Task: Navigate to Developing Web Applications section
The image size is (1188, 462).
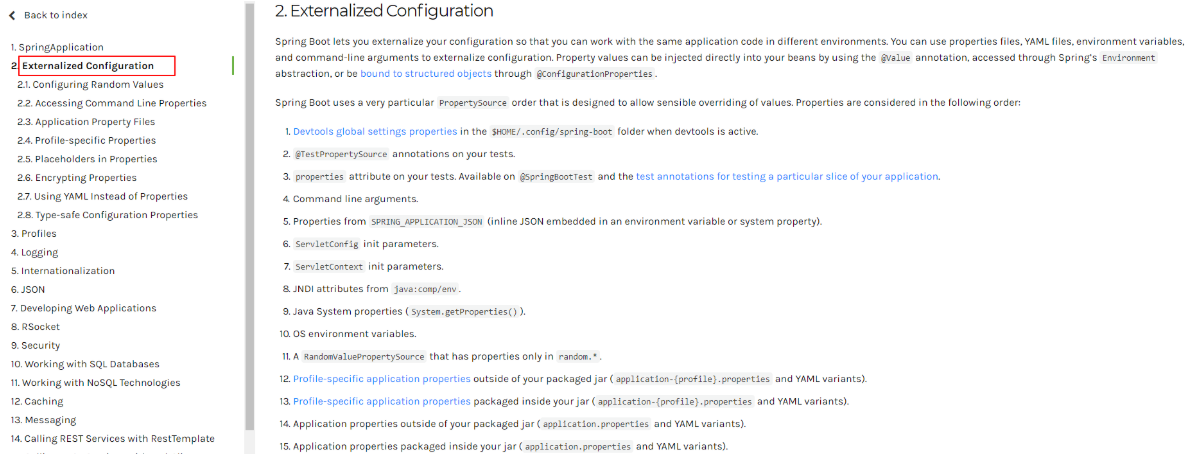Action: coord(83,308)
